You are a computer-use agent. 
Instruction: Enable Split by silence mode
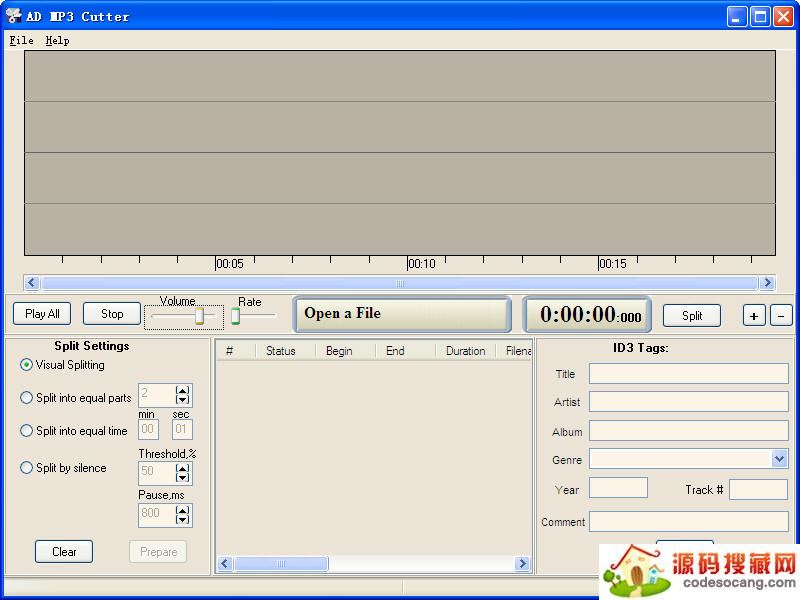(x=27, y=468)
